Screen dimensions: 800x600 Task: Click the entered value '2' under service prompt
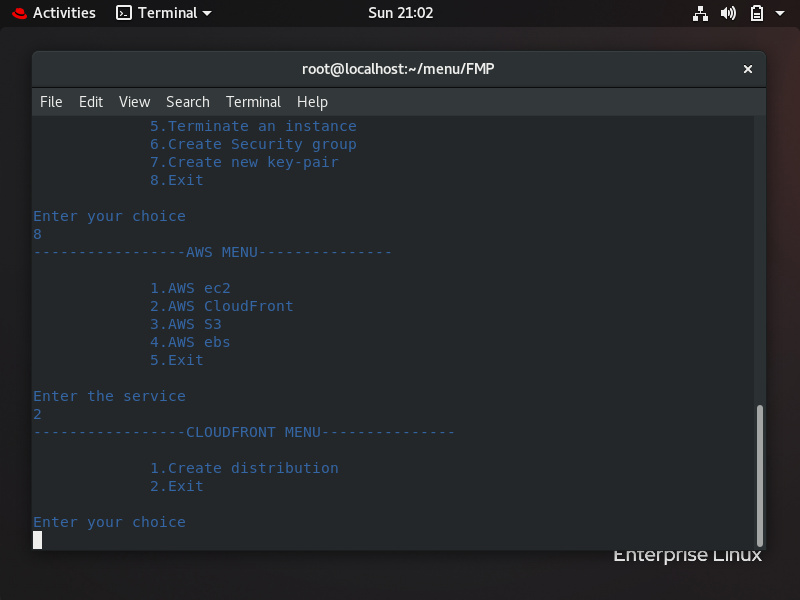click(37, 414)
